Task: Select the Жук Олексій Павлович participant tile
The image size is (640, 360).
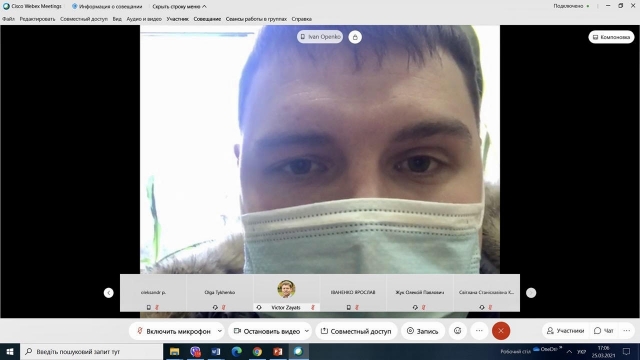Action: tap(420, 293)
